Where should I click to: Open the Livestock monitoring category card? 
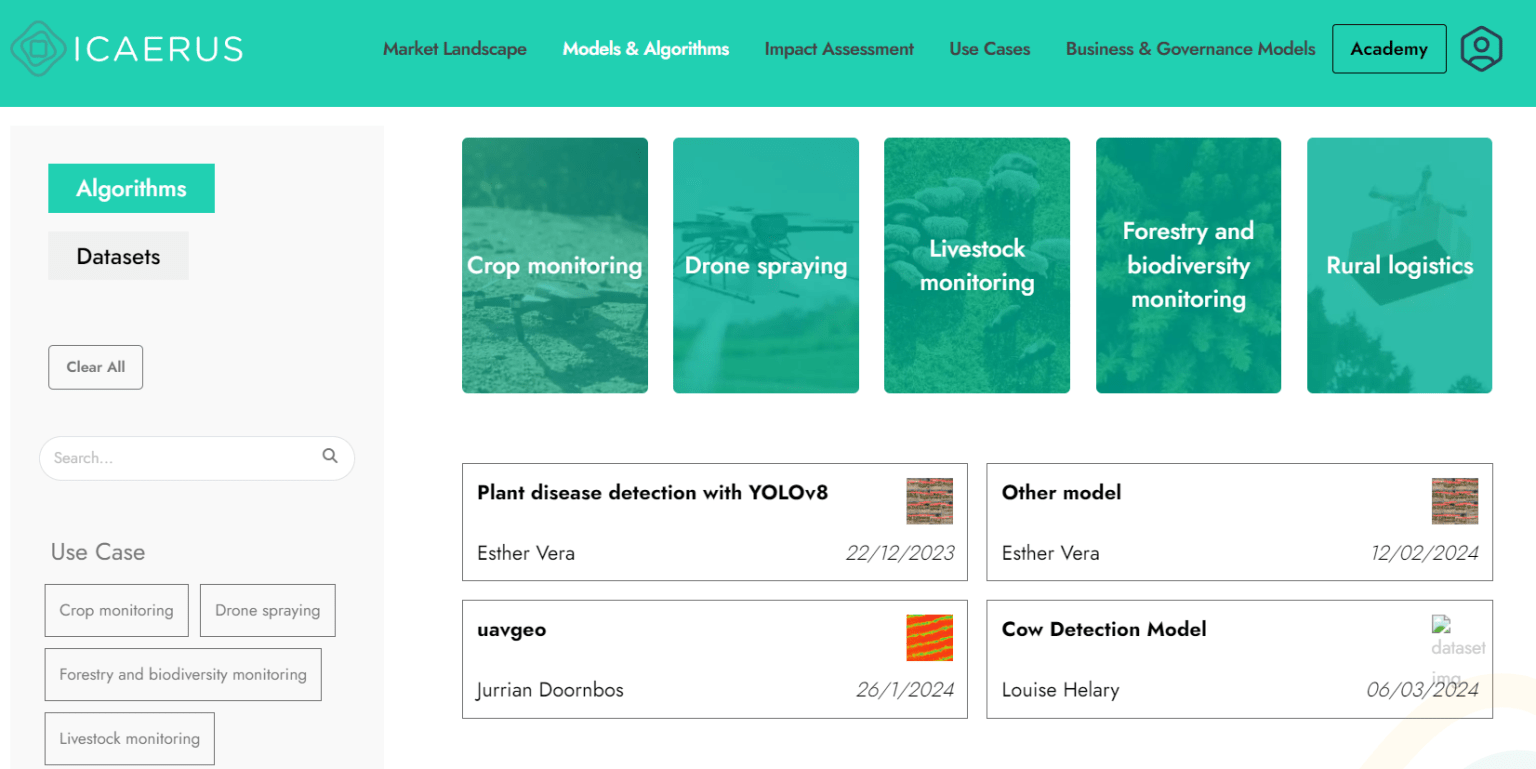point(977,265)
